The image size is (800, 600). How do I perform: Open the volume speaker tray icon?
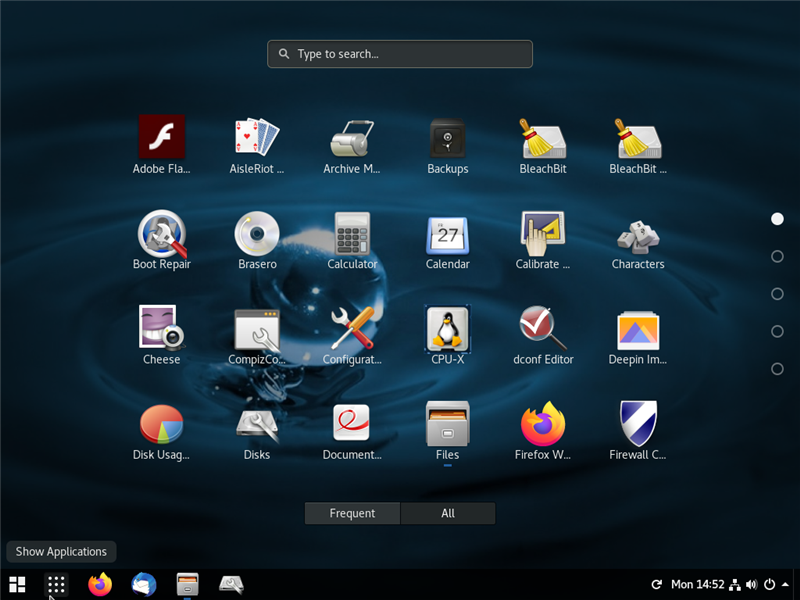pos(752,584)
